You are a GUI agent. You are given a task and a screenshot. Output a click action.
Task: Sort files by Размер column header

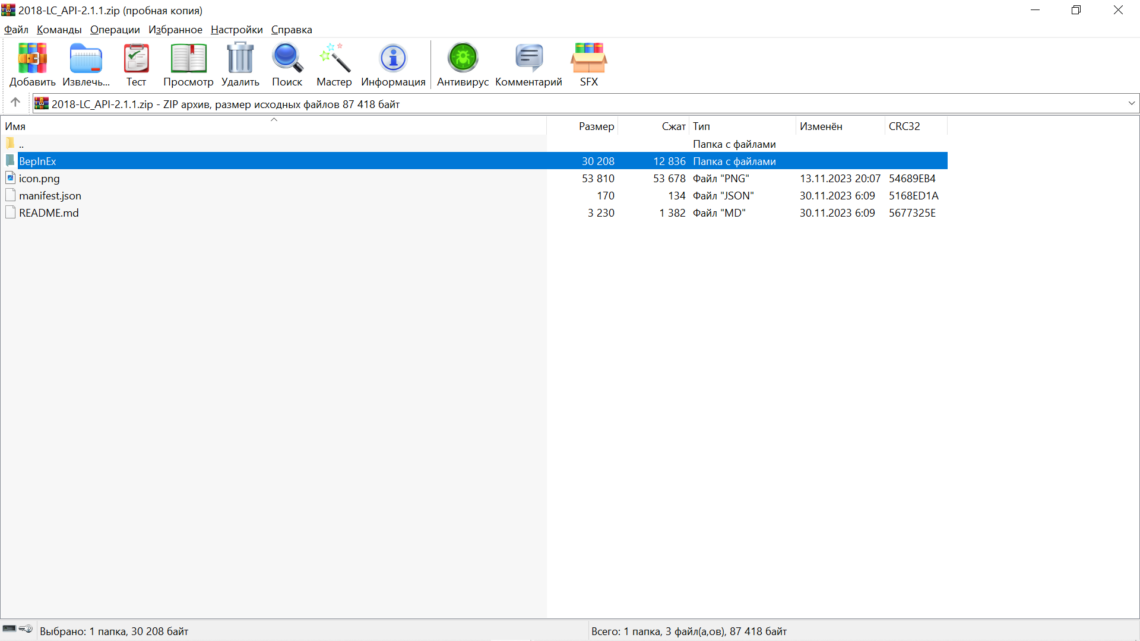click(x=596, y=127)
